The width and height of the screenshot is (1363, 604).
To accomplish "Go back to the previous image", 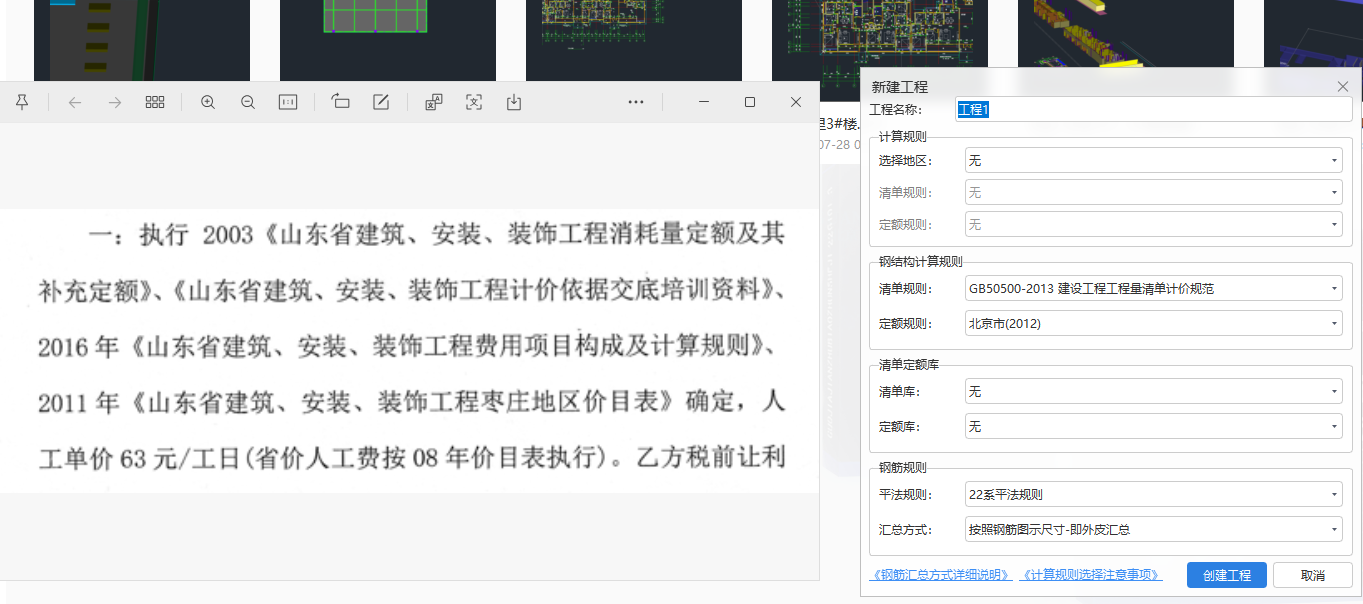I will pos(75,102).
